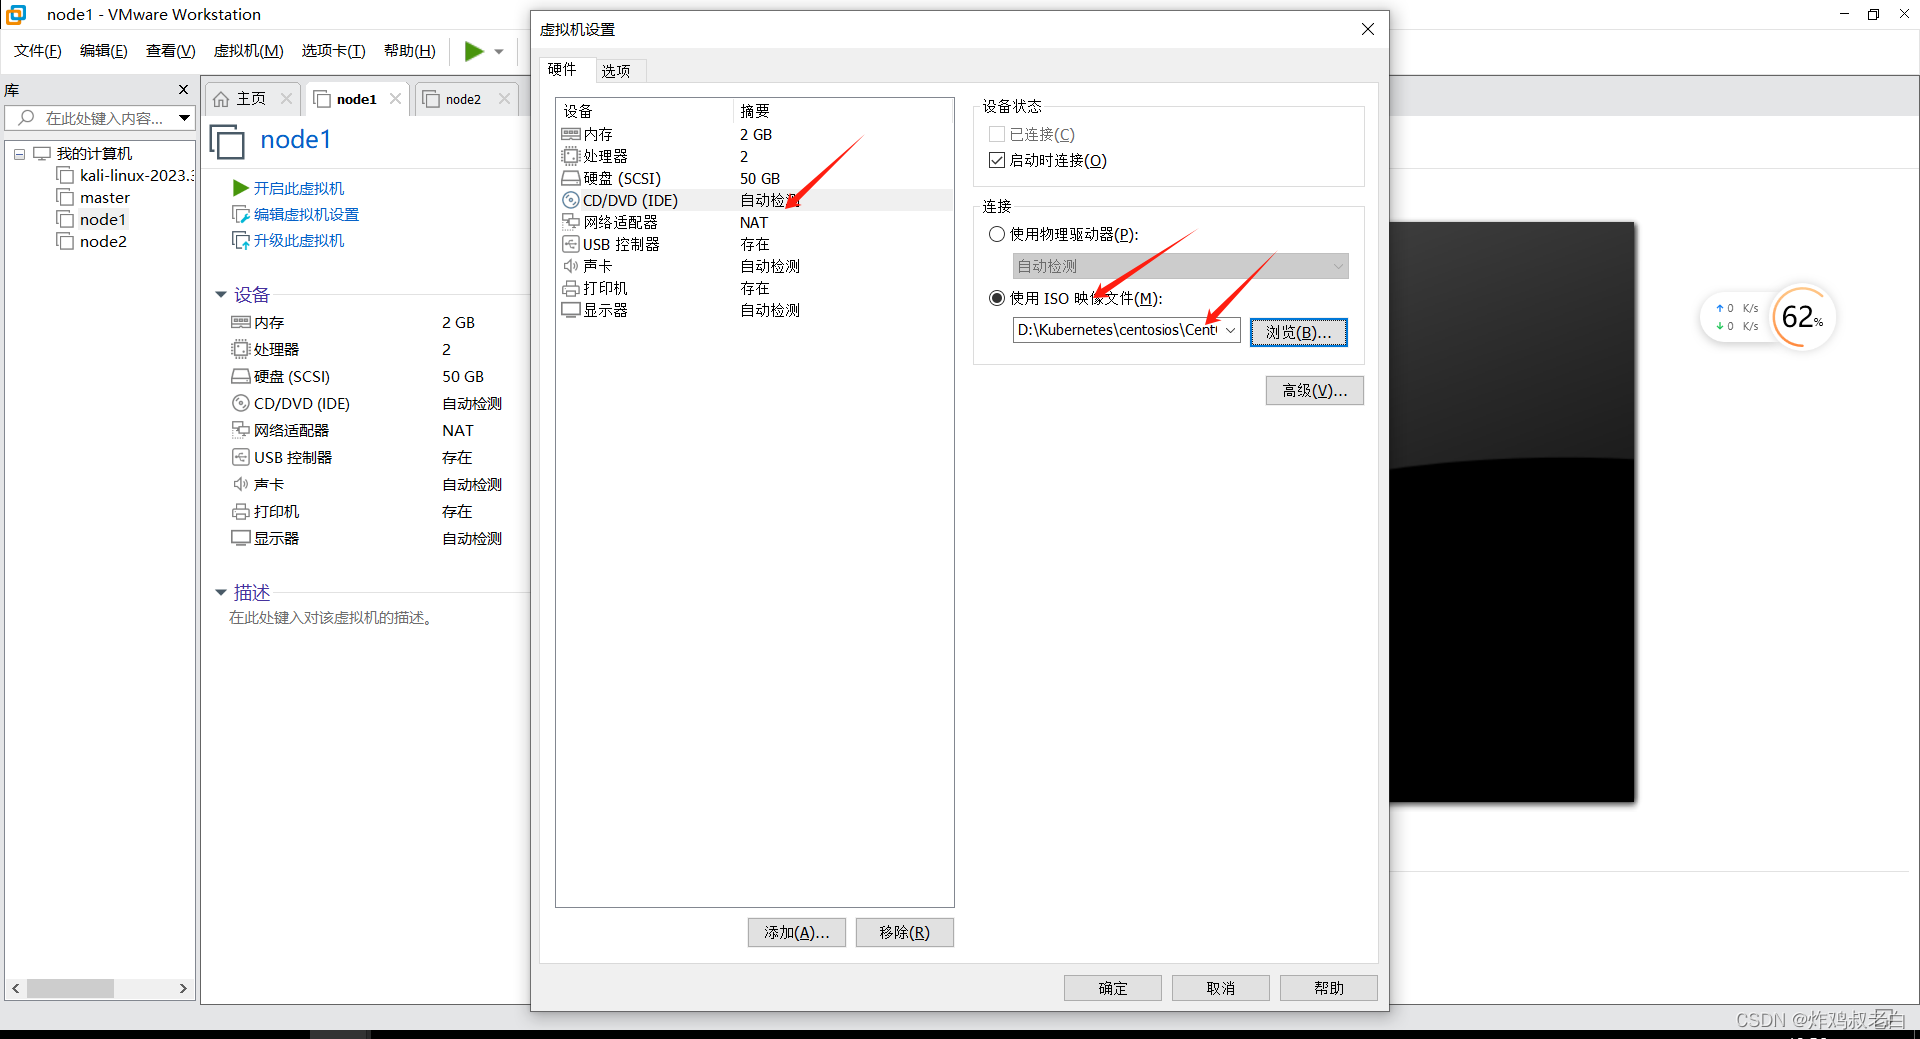Select 使用物理驱动器 radio button
This screenshot has height=1039, width=1920.
(x=996, y=234)
